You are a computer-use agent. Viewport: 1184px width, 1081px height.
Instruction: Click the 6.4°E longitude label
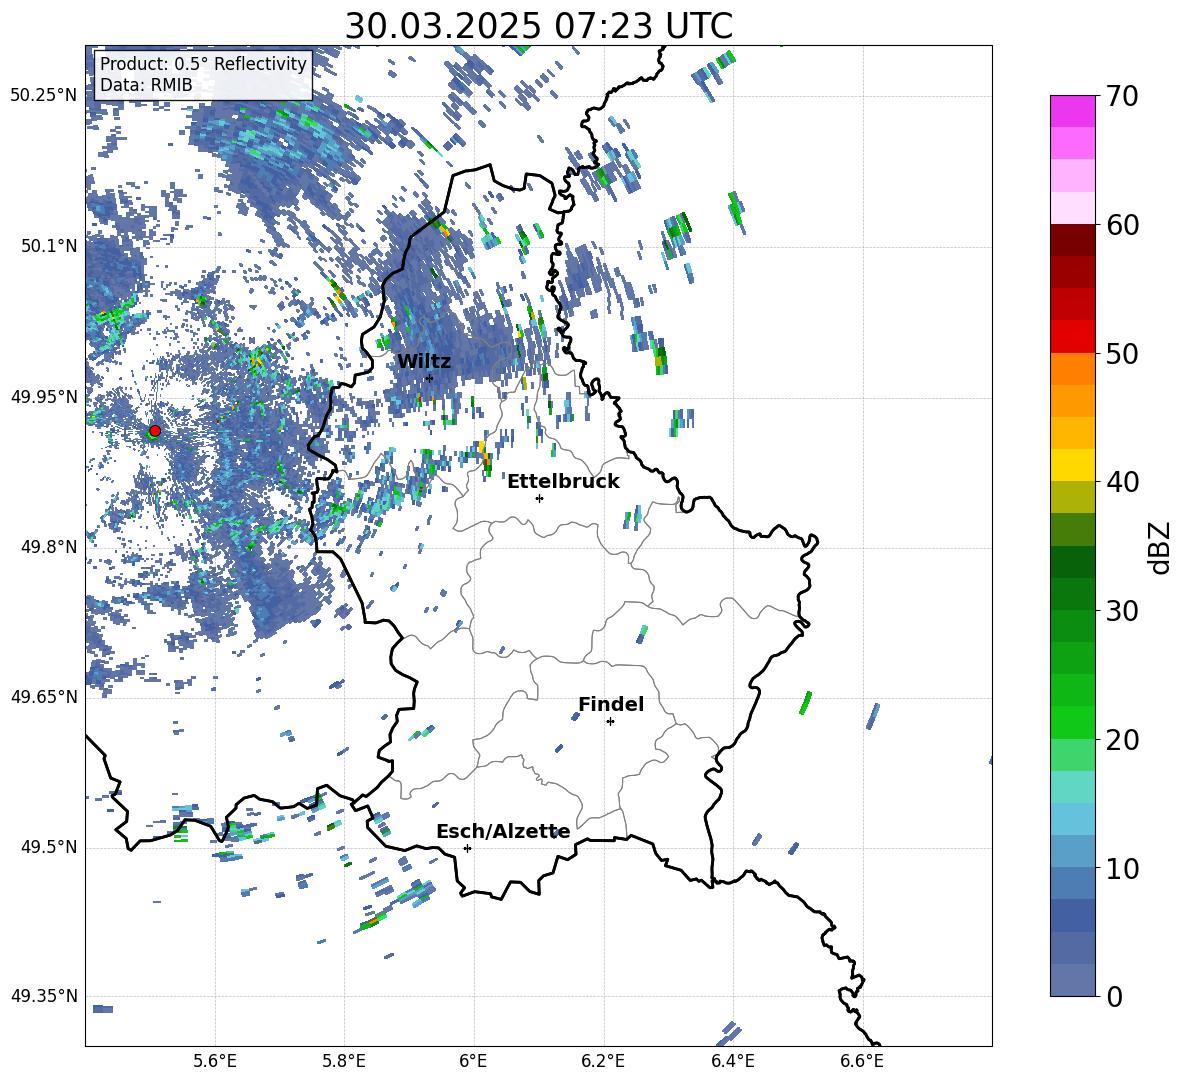(x=732, y=1062)
